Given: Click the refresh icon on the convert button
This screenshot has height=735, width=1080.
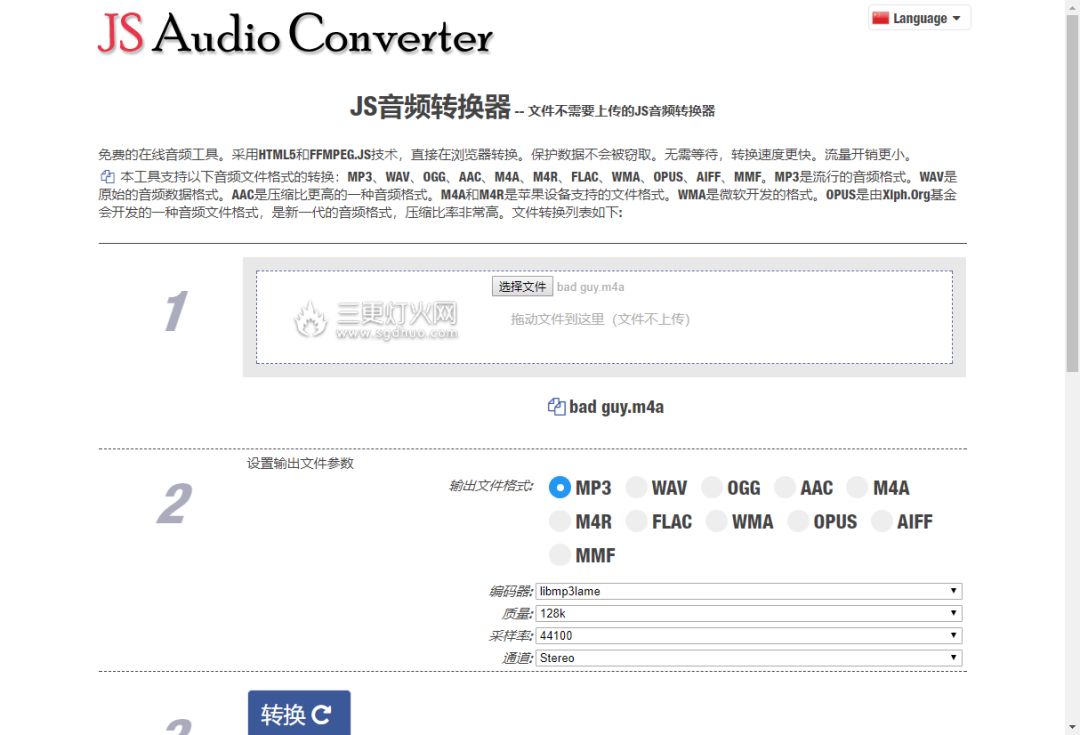Looking at the screenshot, I should coord(321,714).
